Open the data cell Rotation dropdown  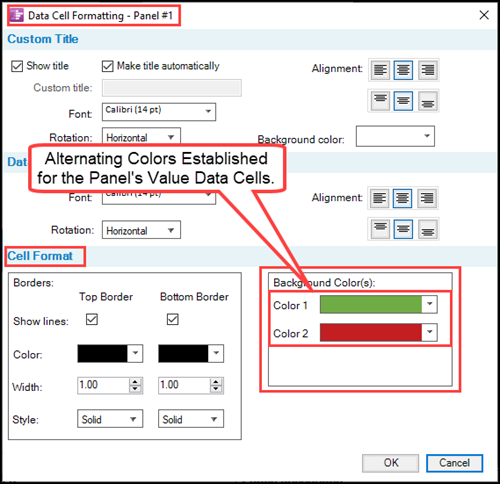[141, 230]
